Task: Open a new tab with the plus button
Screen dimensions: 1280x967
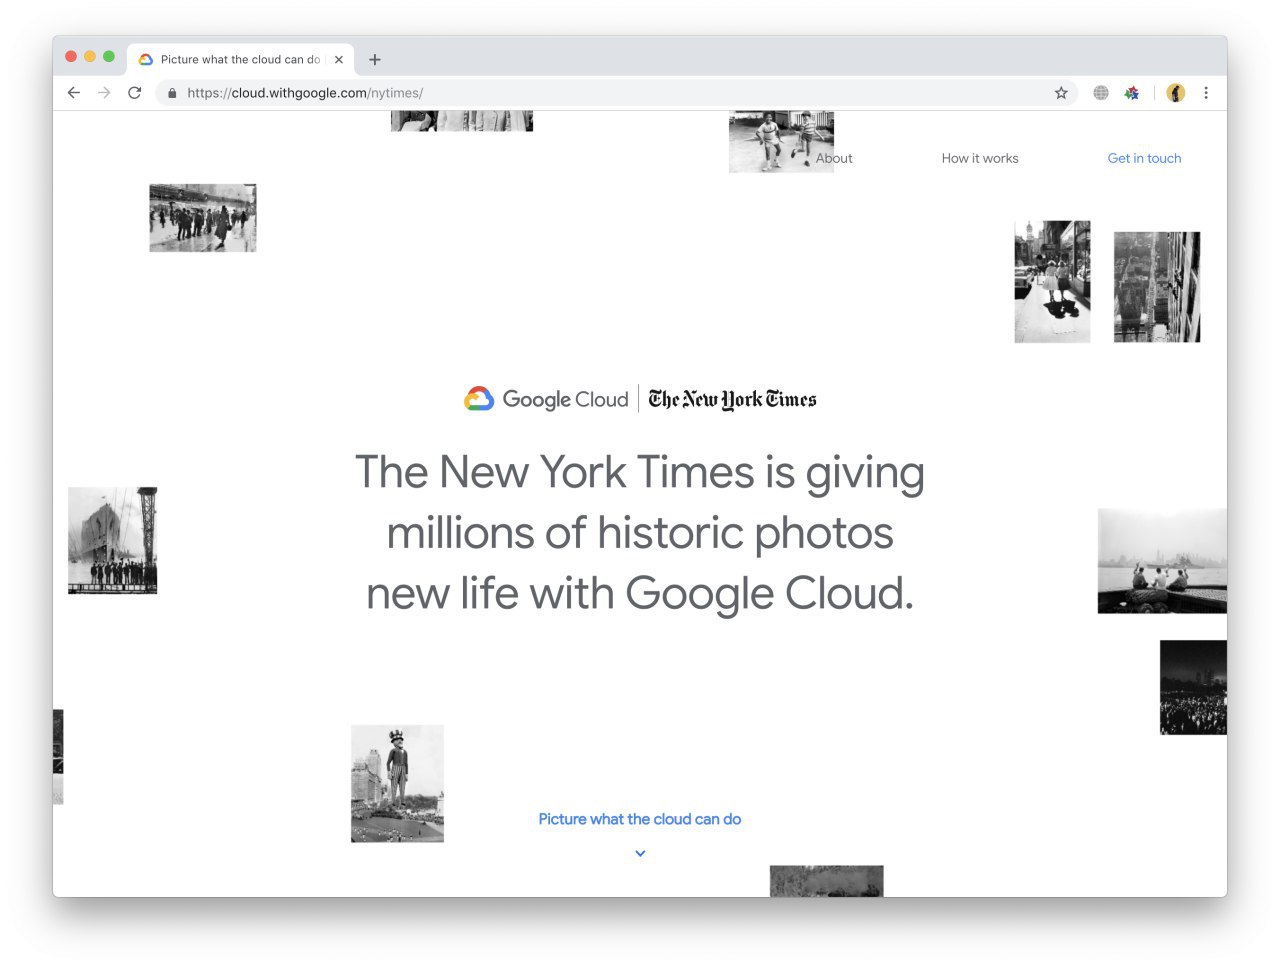Action: click(x=375, y=60)
